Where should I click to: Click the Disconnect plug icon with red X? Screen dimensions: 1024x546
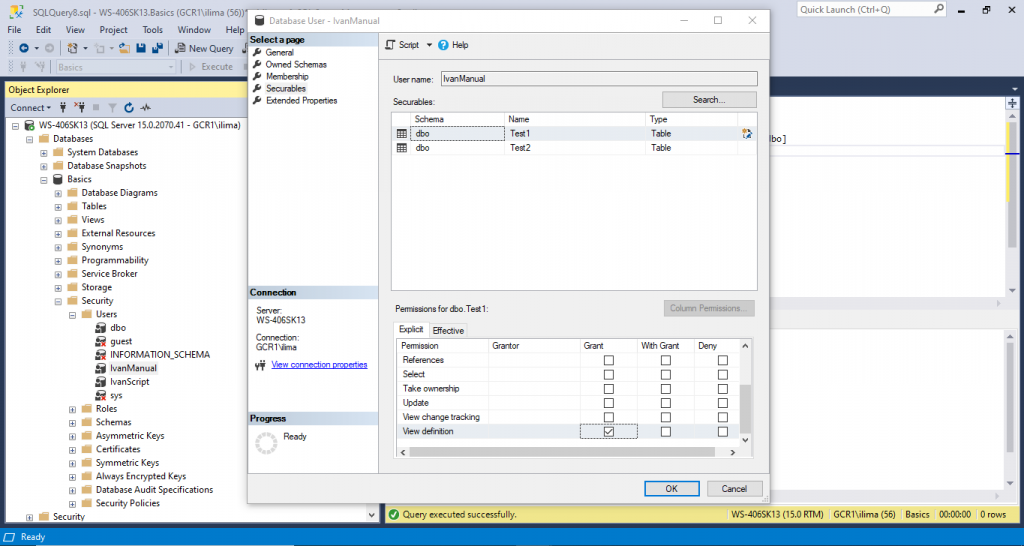point(80,107)
